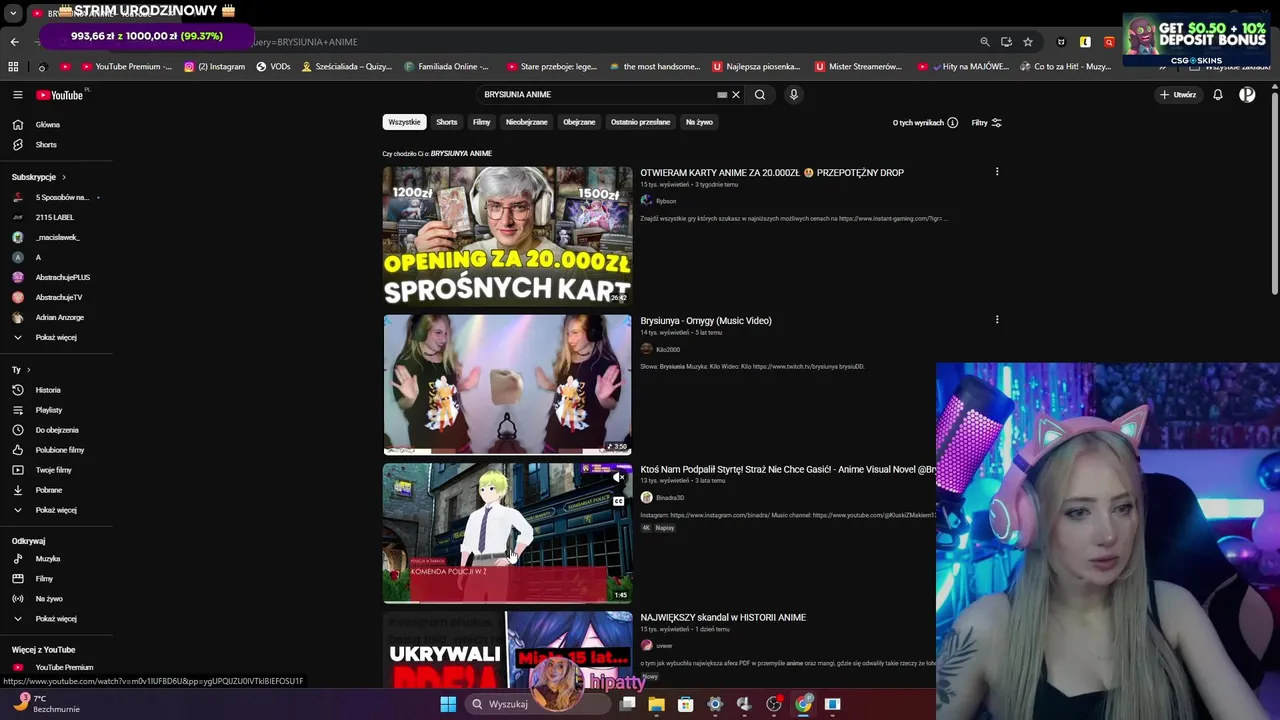Open the Rybson channel link
The width and height of the screenshot is (1280, 720).
tap(666, 201)
